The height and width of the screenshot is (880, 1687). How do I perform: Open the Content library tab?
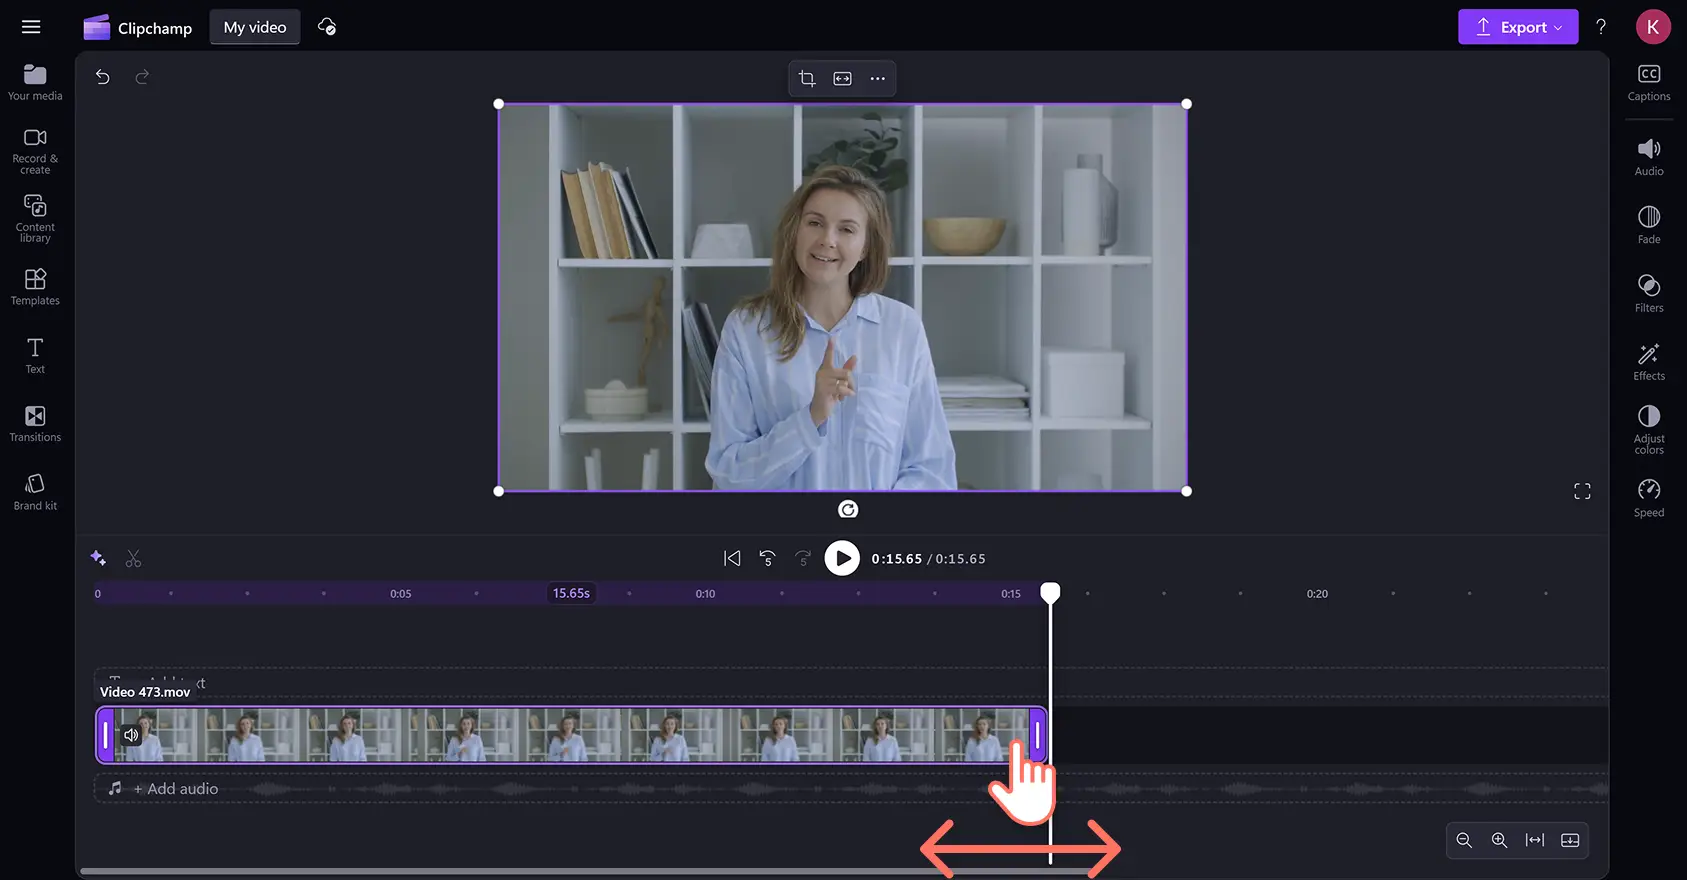(x=35, y=218)
